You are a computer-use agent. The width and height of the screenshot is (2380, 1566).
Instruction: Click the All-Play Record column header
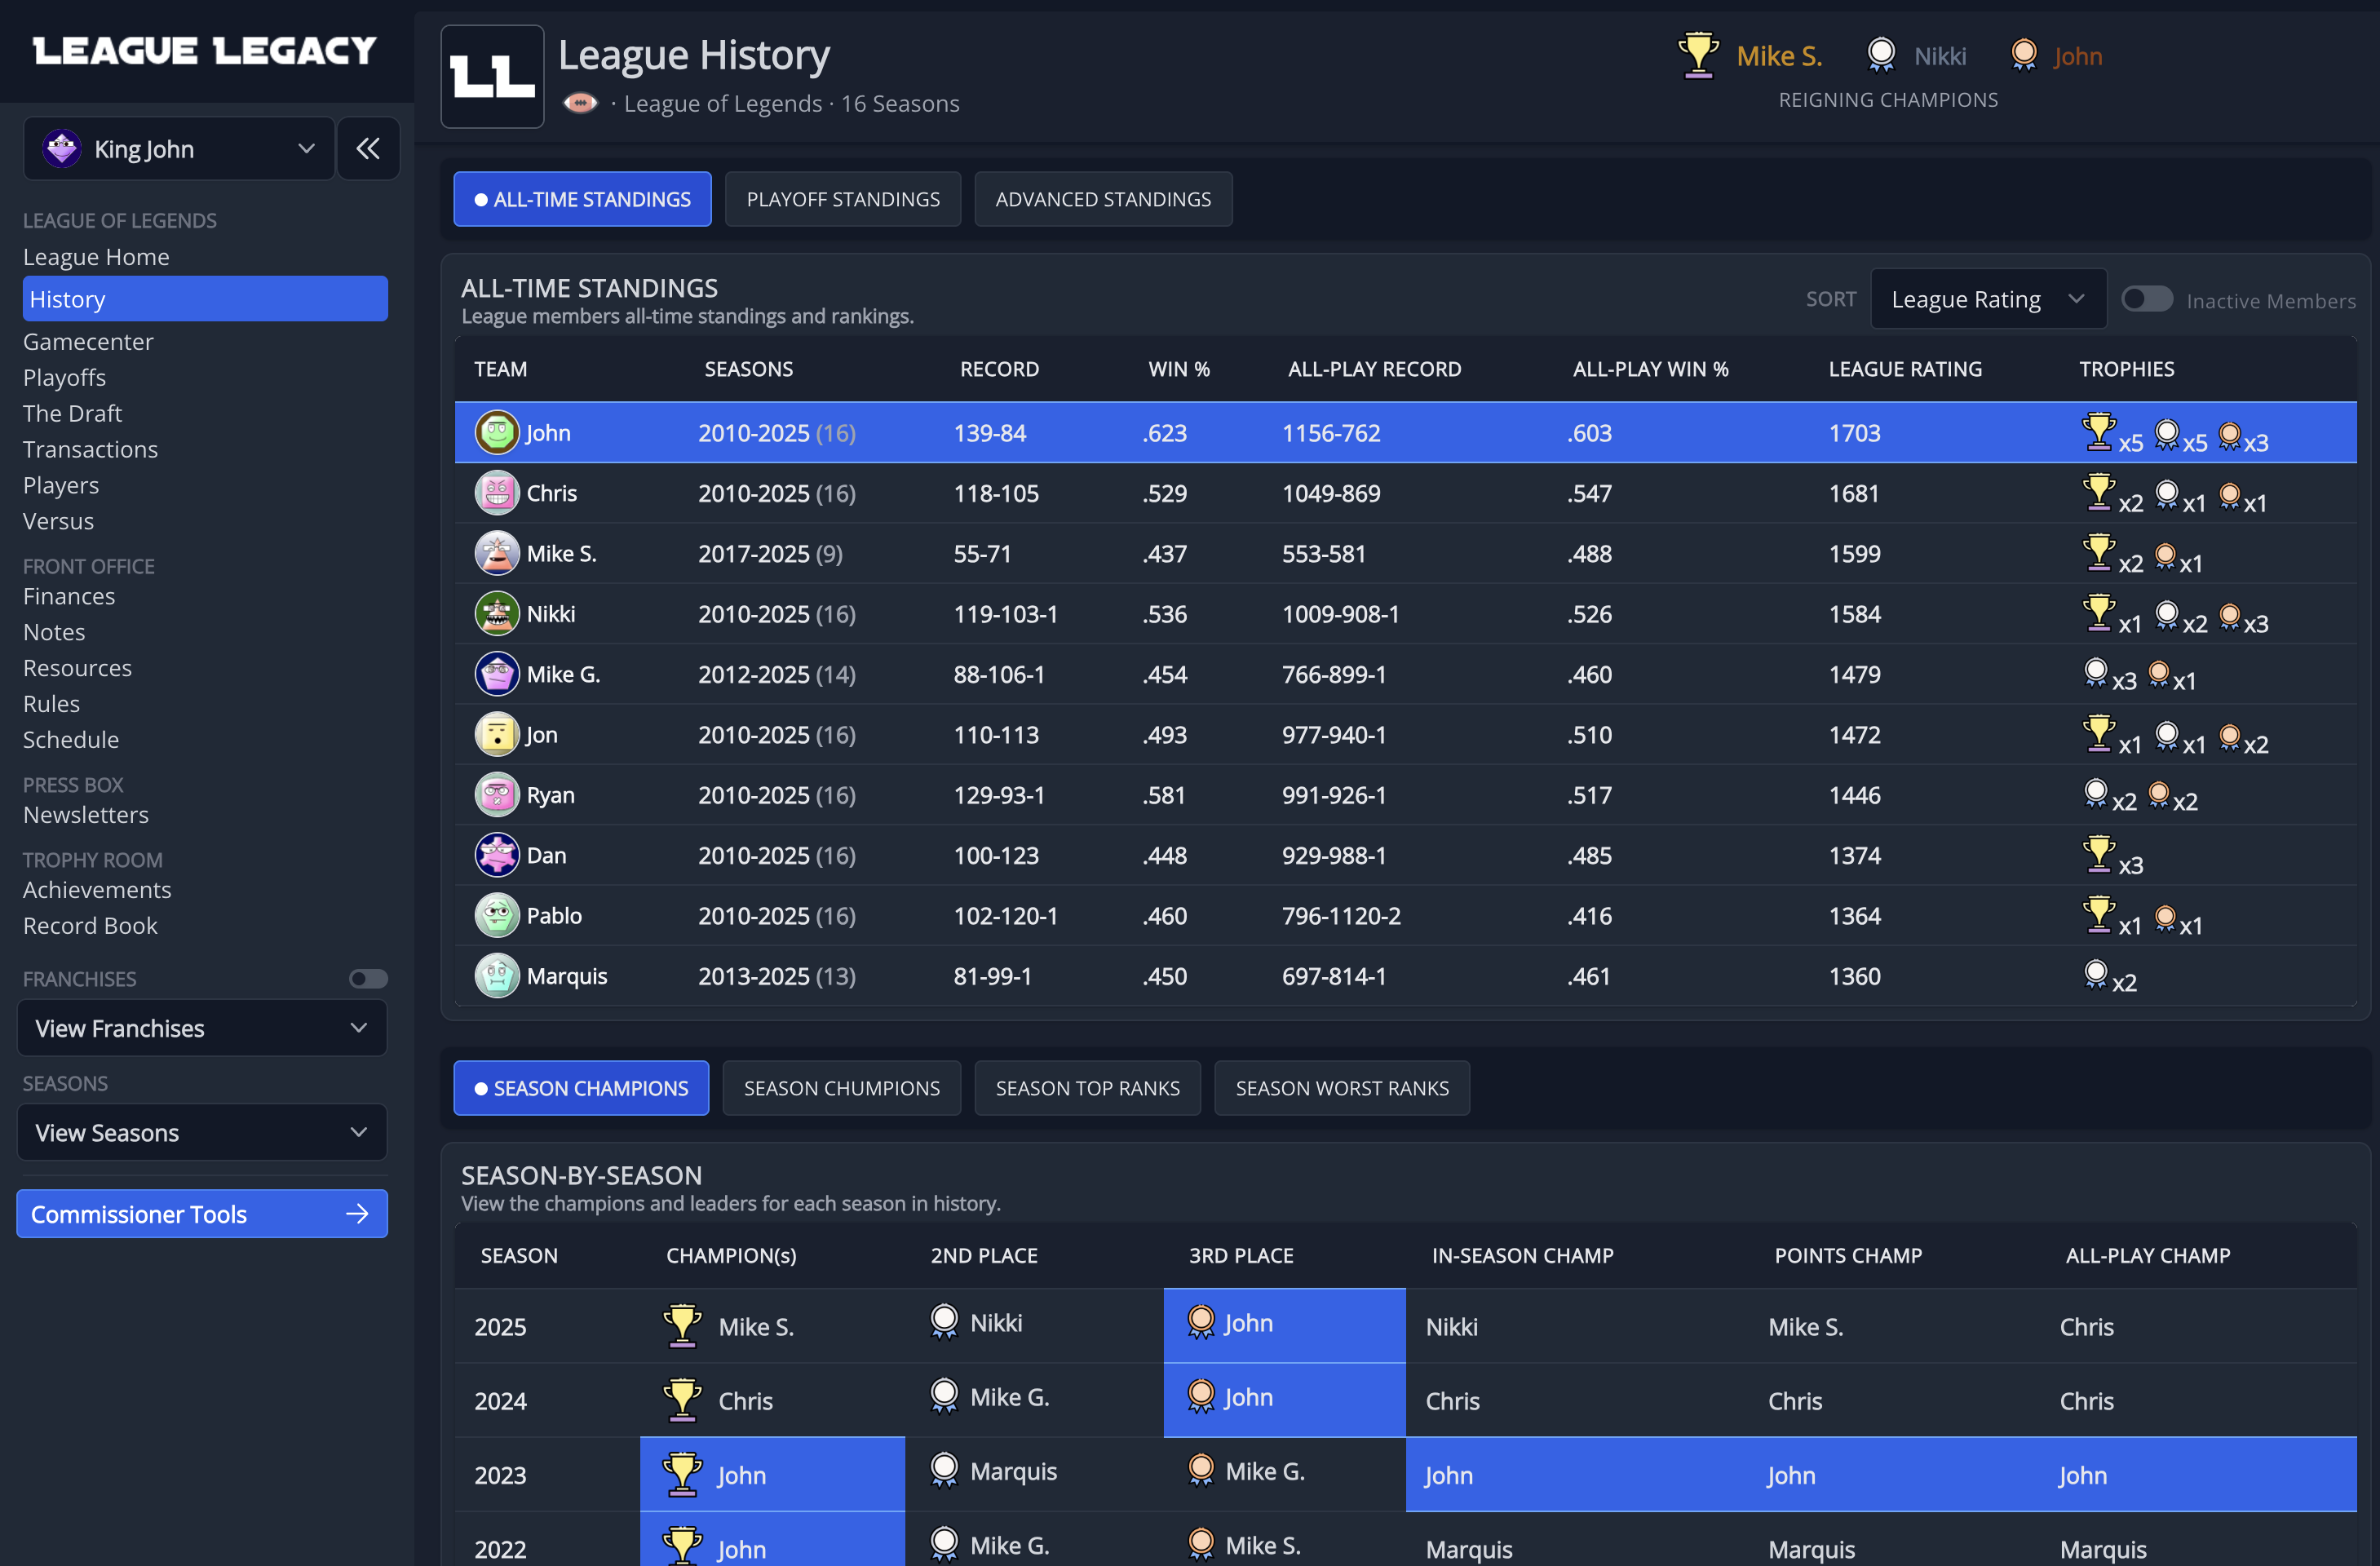(1374, 369)
